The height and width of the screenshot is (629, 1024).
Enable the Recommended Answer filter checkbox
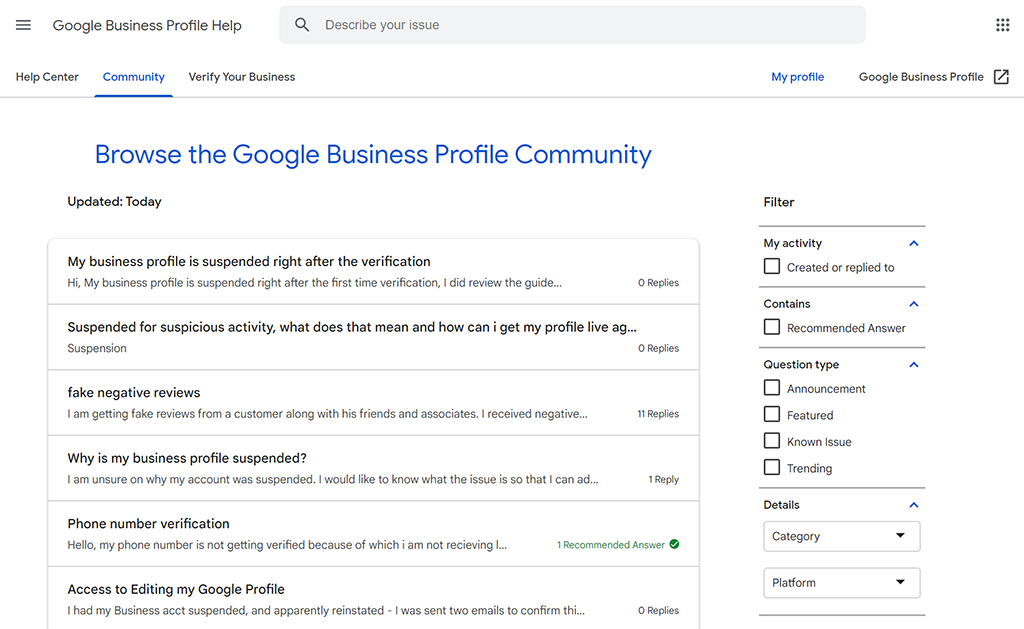[772, 327]
